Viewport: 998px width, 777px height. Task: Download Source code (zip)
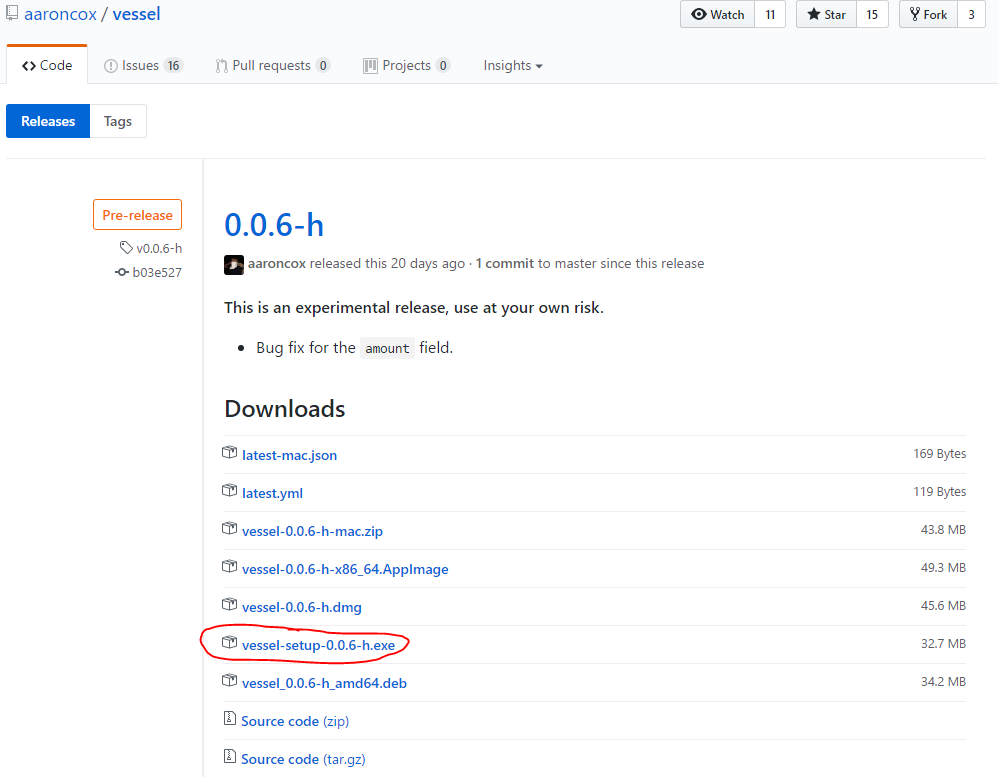[295, 721]
